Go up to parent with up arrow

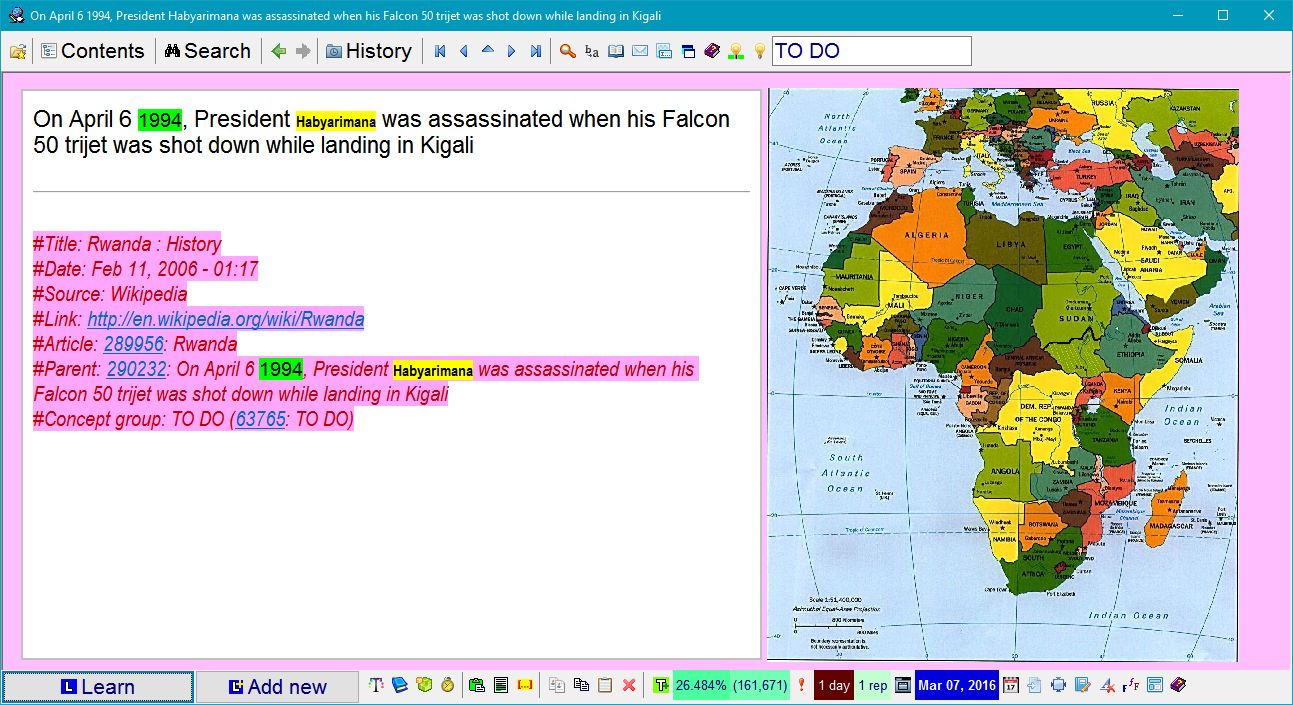(488, 50)
